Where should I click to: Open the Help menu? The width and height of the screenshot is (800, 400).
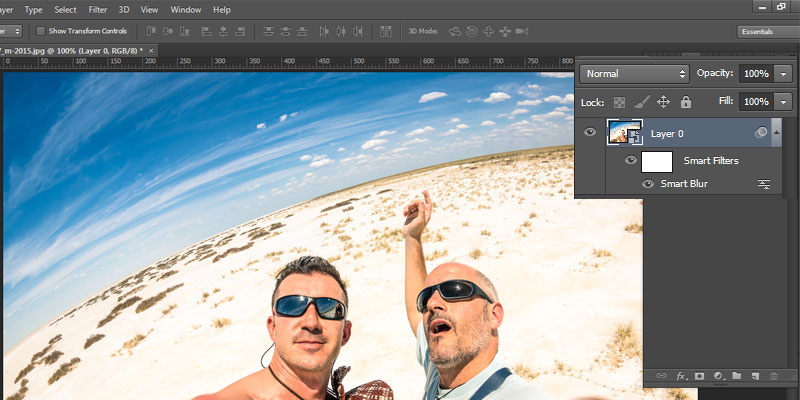tap(222, 10)
